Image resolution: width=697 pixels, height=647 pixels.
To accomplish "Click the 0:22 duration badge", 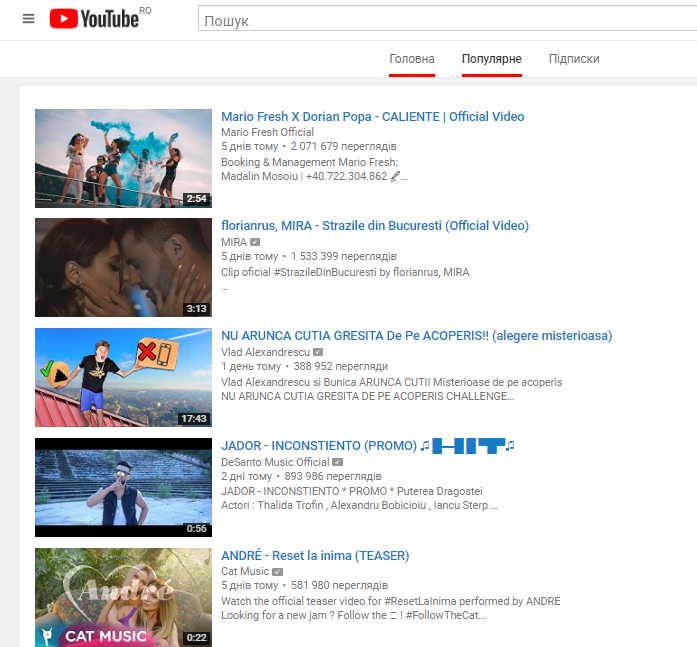I will [x=196, y=638].
